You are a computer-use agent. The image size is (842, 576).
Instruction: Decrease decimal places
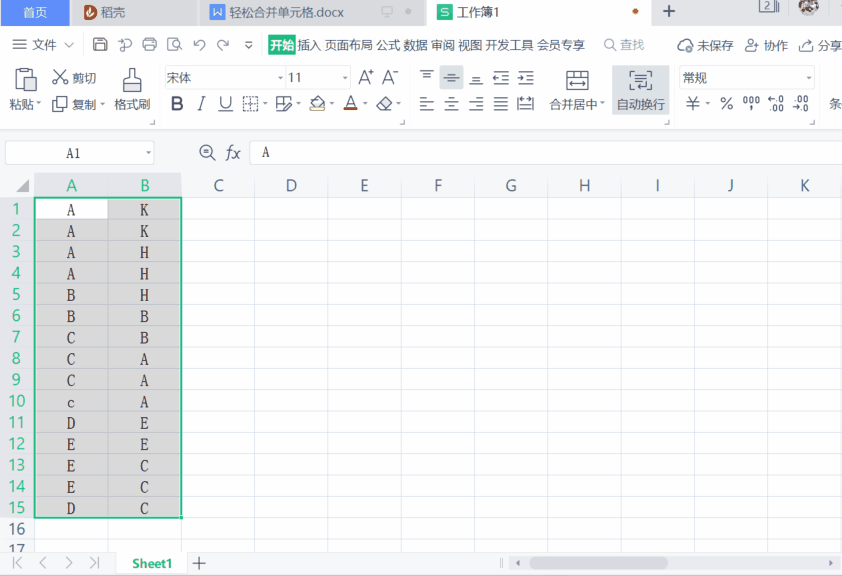[801, 103]
